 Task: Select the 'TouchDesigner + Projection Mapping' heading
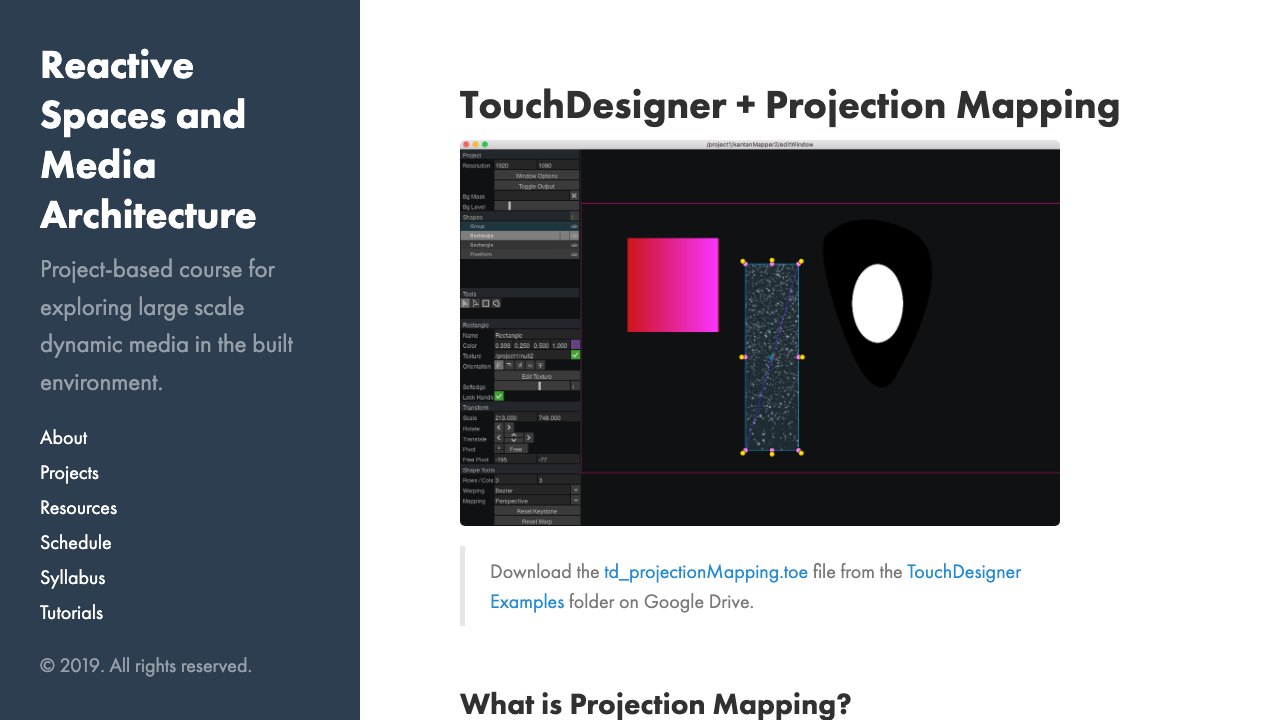point(790,106)
